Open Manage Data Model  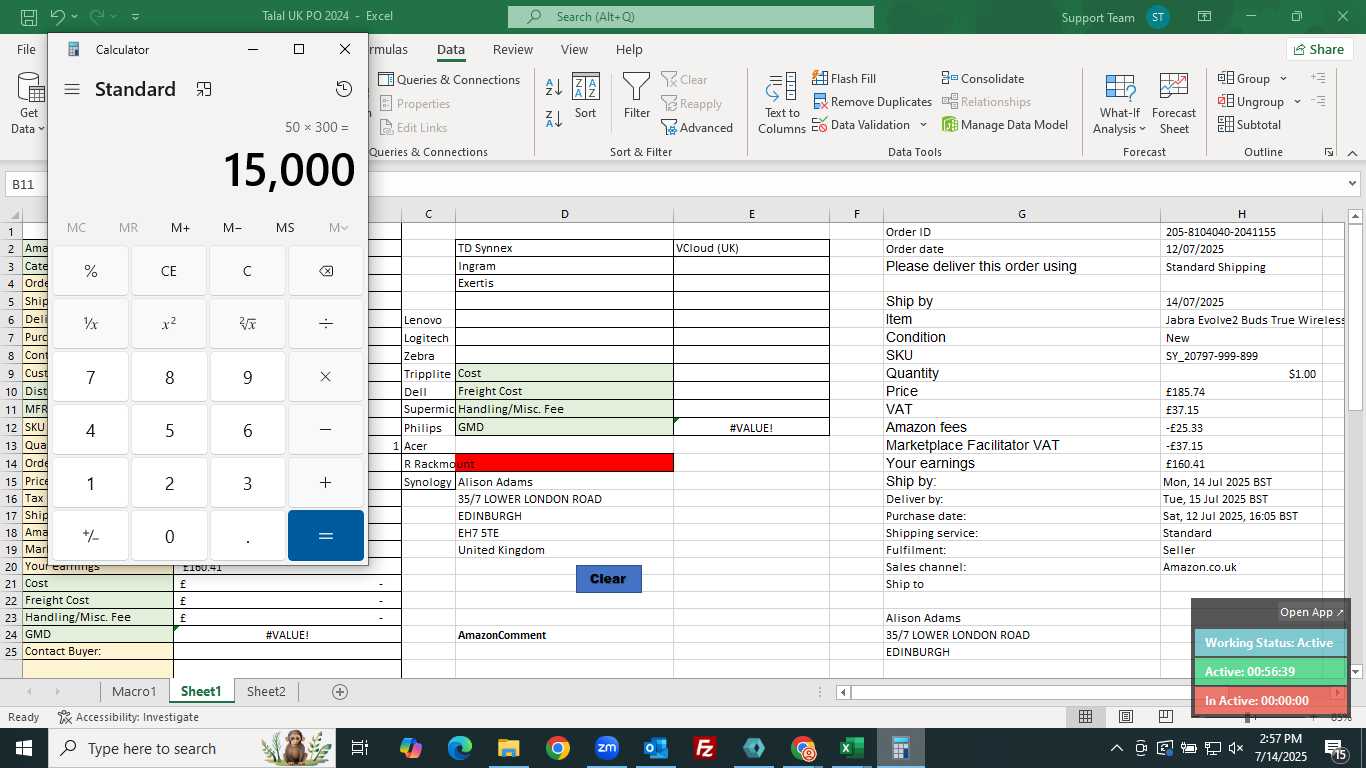coord(1005,125)
